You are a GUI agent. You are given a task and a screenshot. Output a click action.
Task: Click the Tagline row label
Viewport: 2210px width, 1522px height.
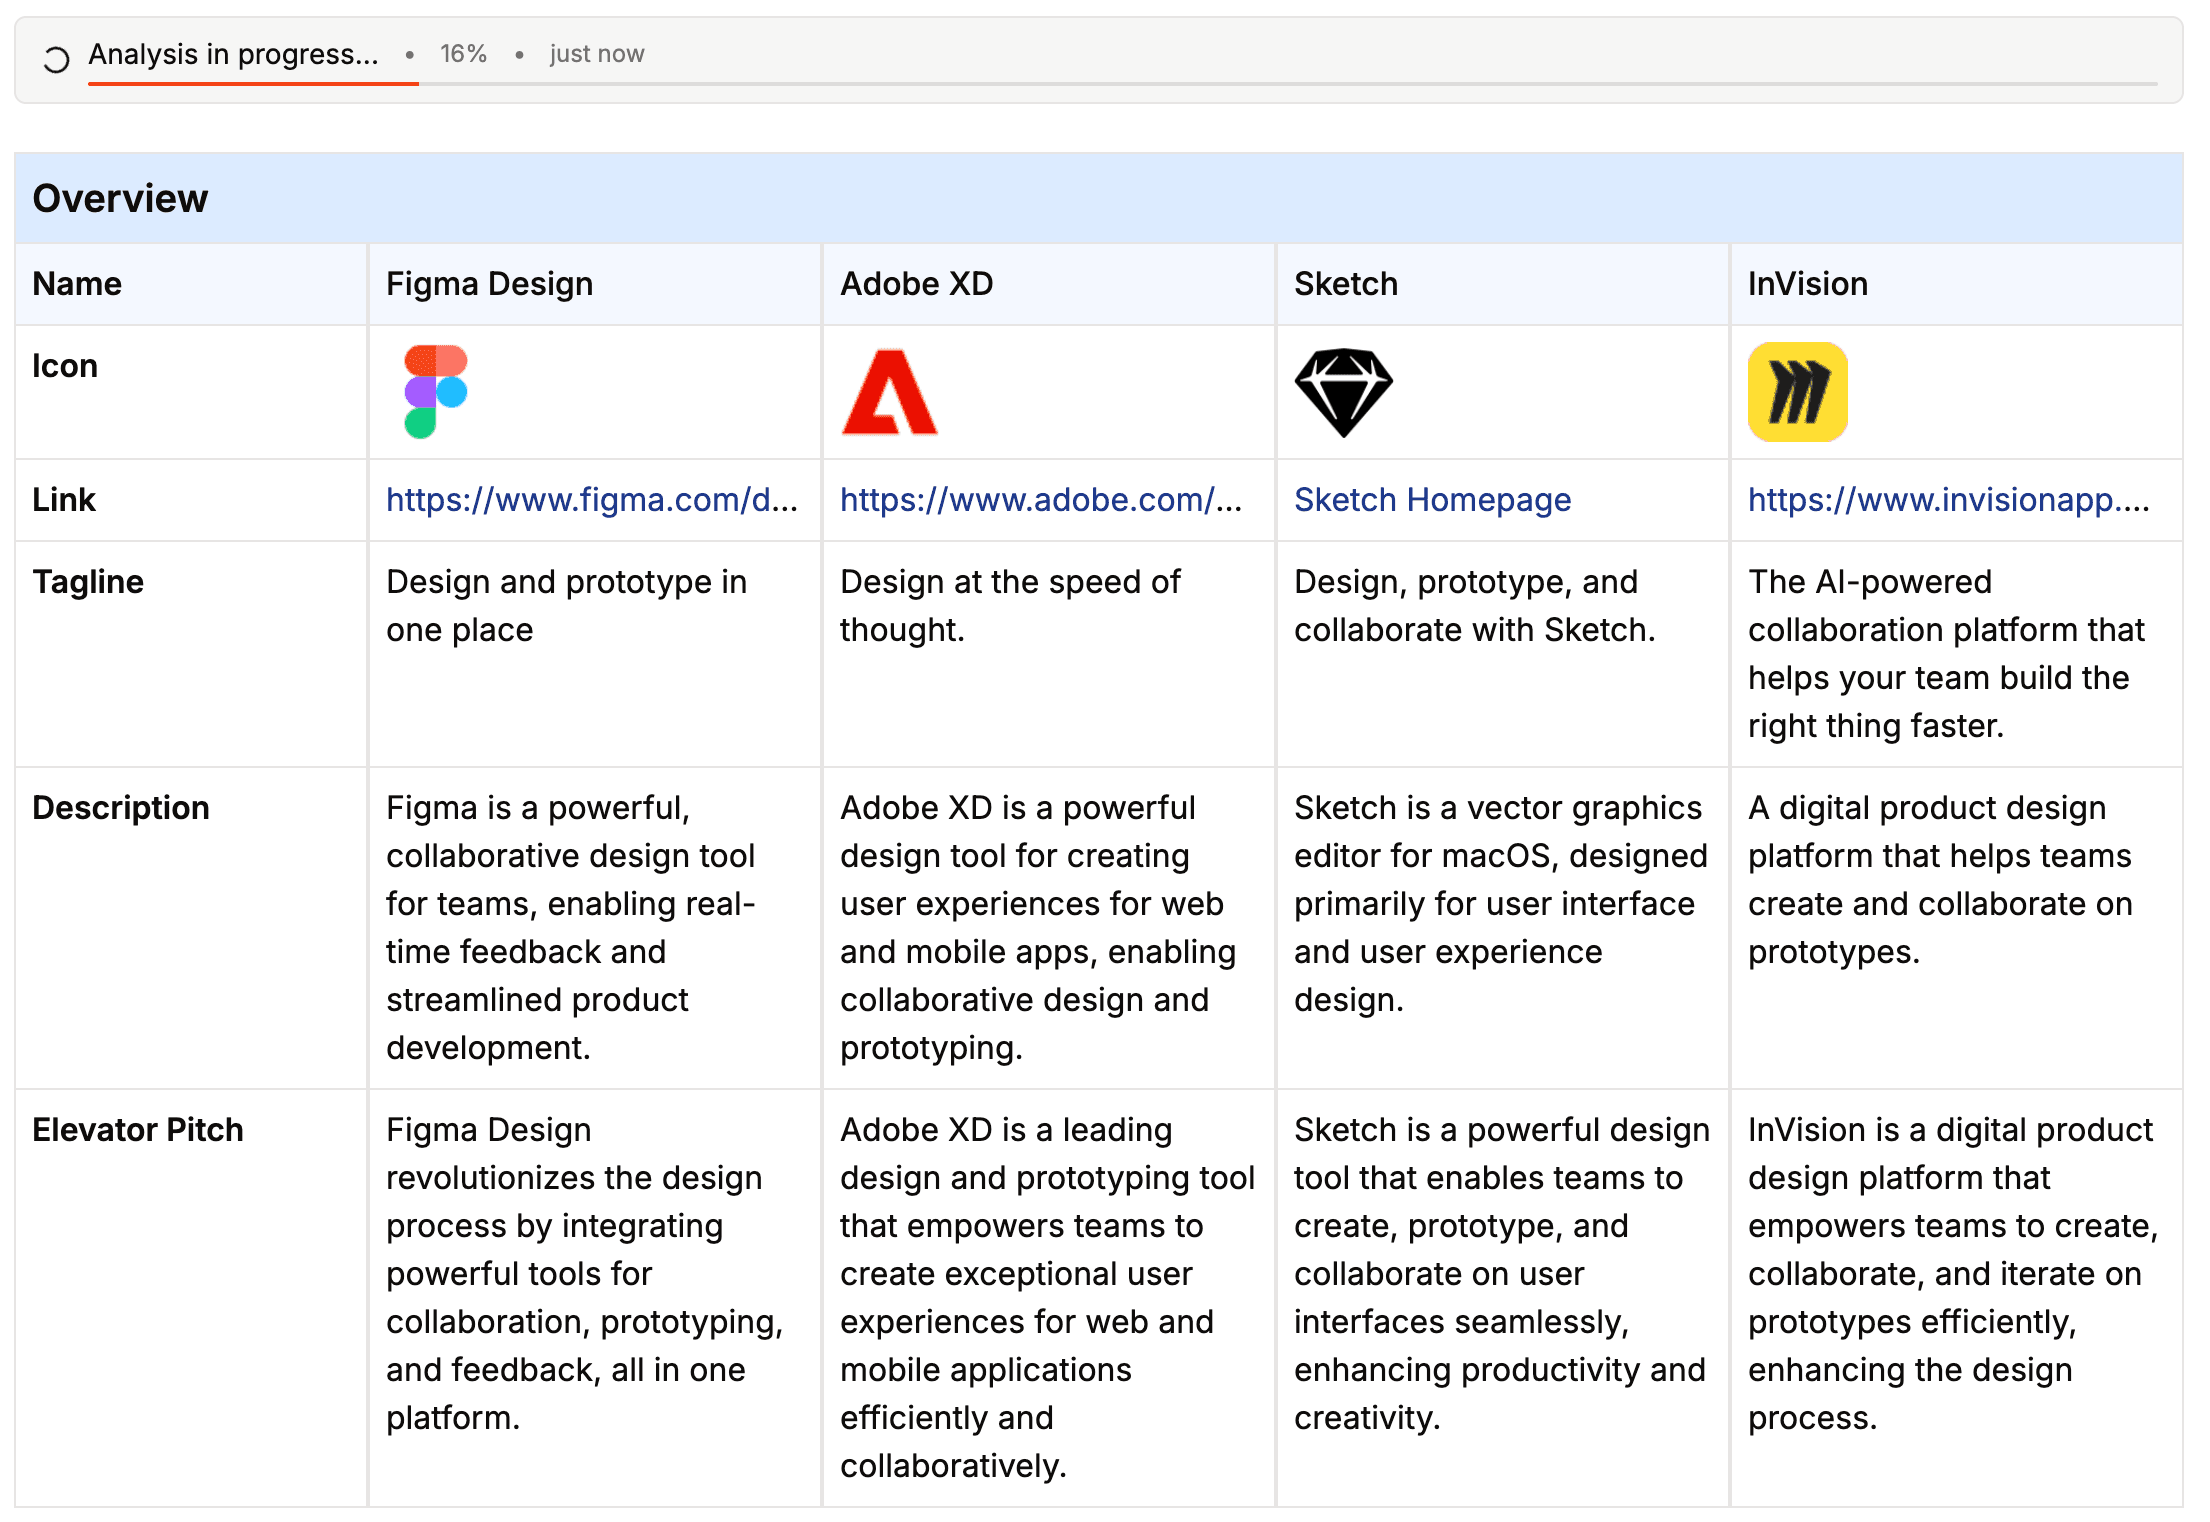tap(88, 582)
